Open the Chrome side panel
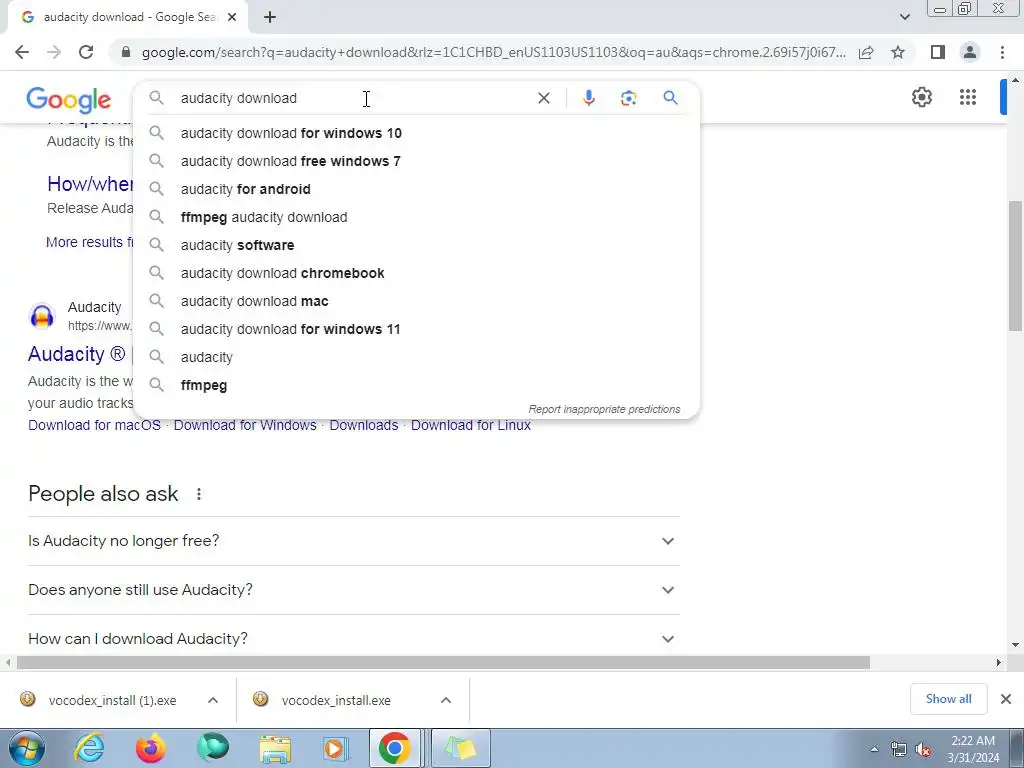The width and height of the screenshot is (1024, 768). (938, 52)
